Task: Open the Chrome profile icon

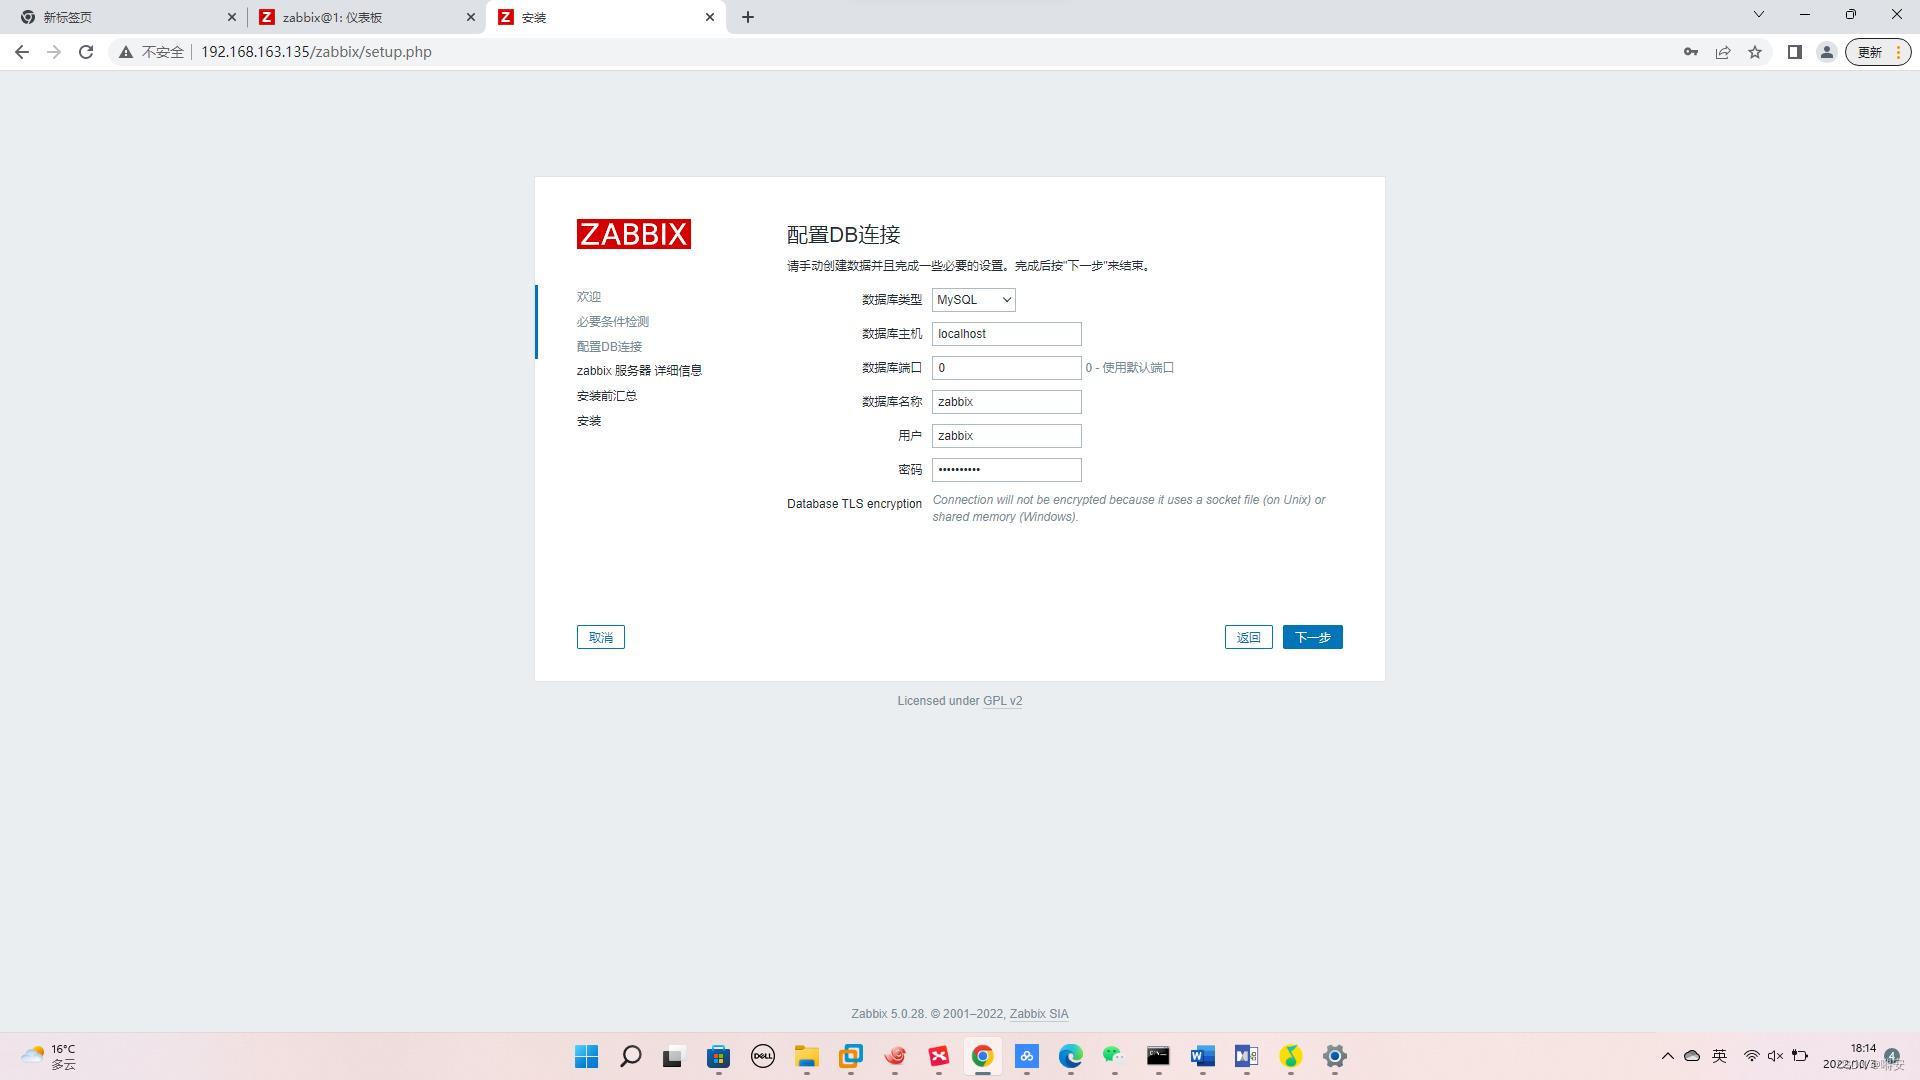Action: [1826, 52]
